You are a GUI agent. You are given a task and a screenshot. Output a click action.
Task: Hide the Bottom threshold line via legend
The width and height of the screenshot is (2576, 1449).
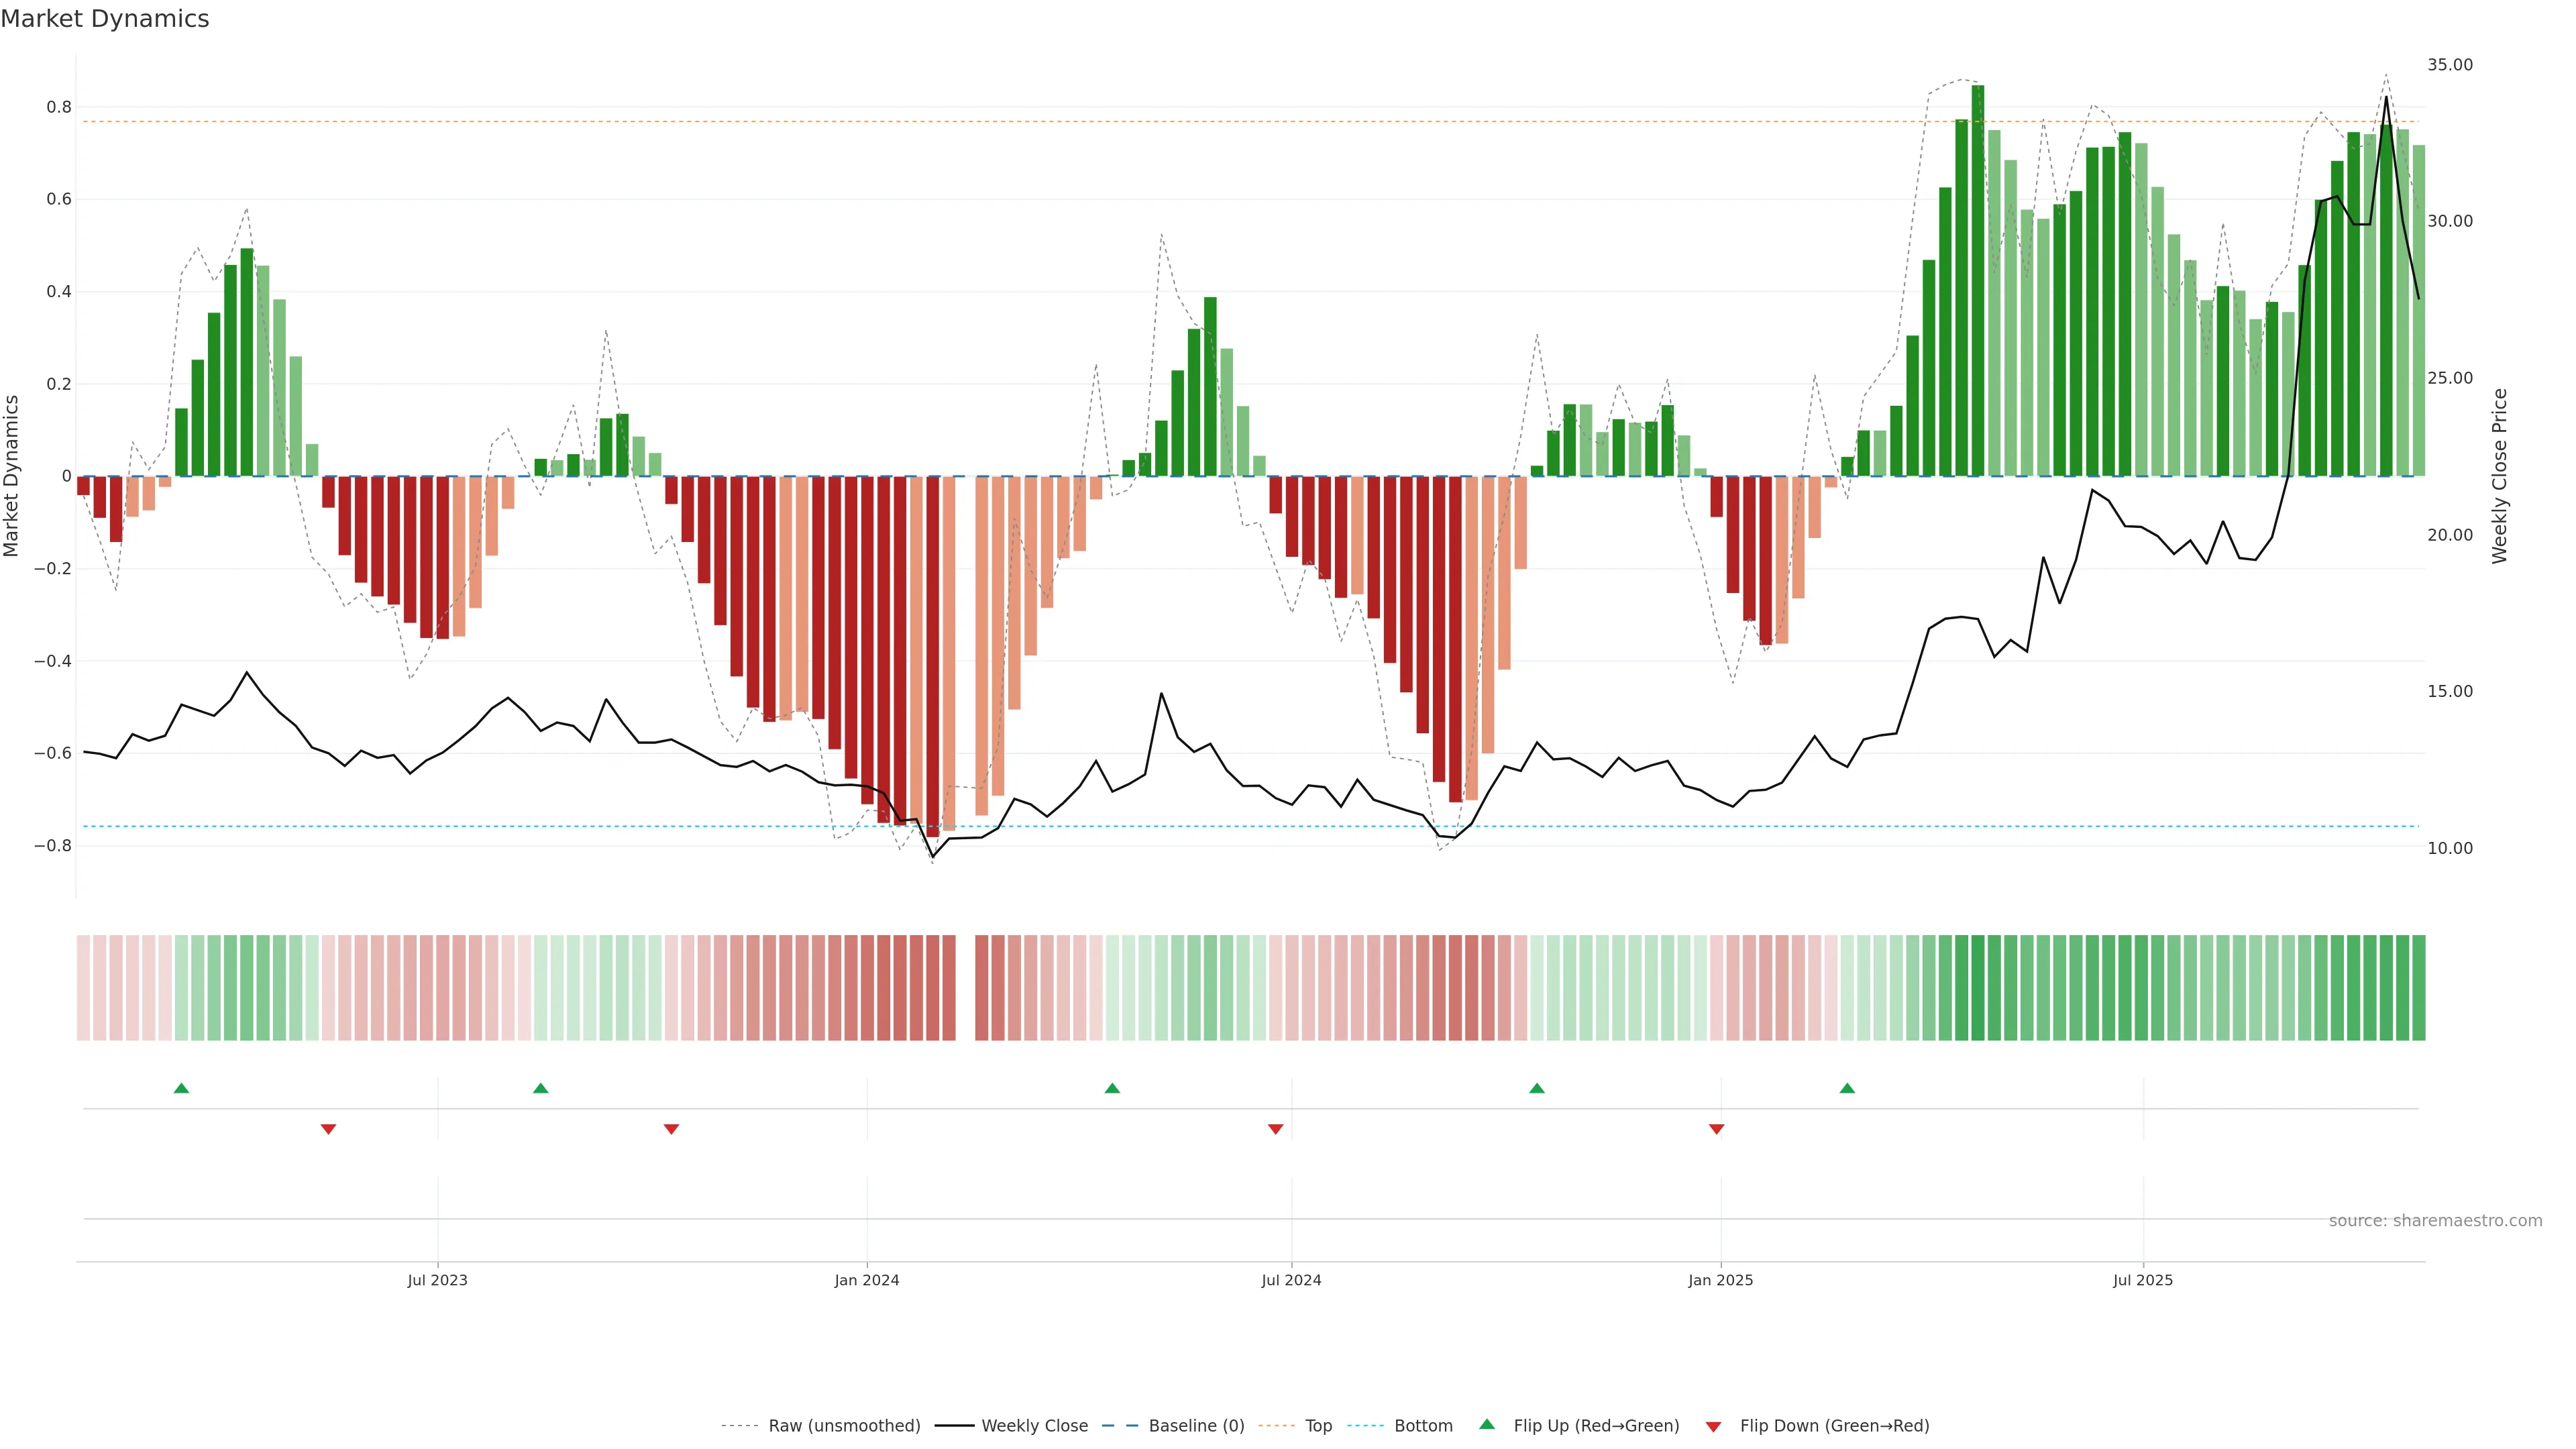coord(1423,1426)
